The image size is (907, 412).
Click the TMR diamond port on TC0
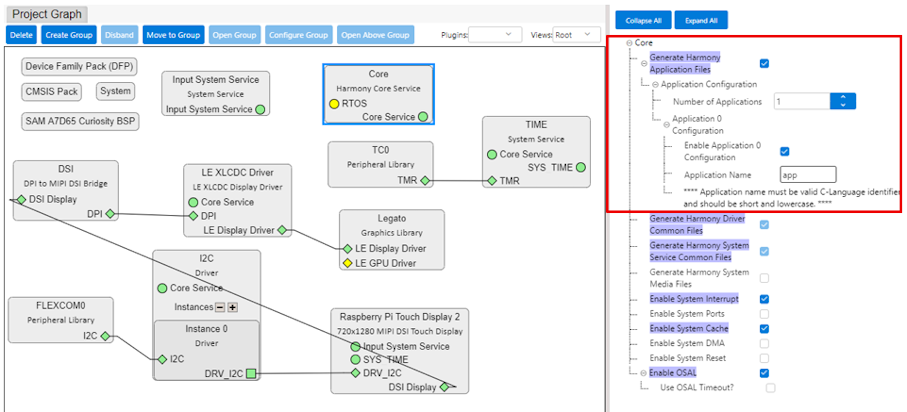[424, 181]
